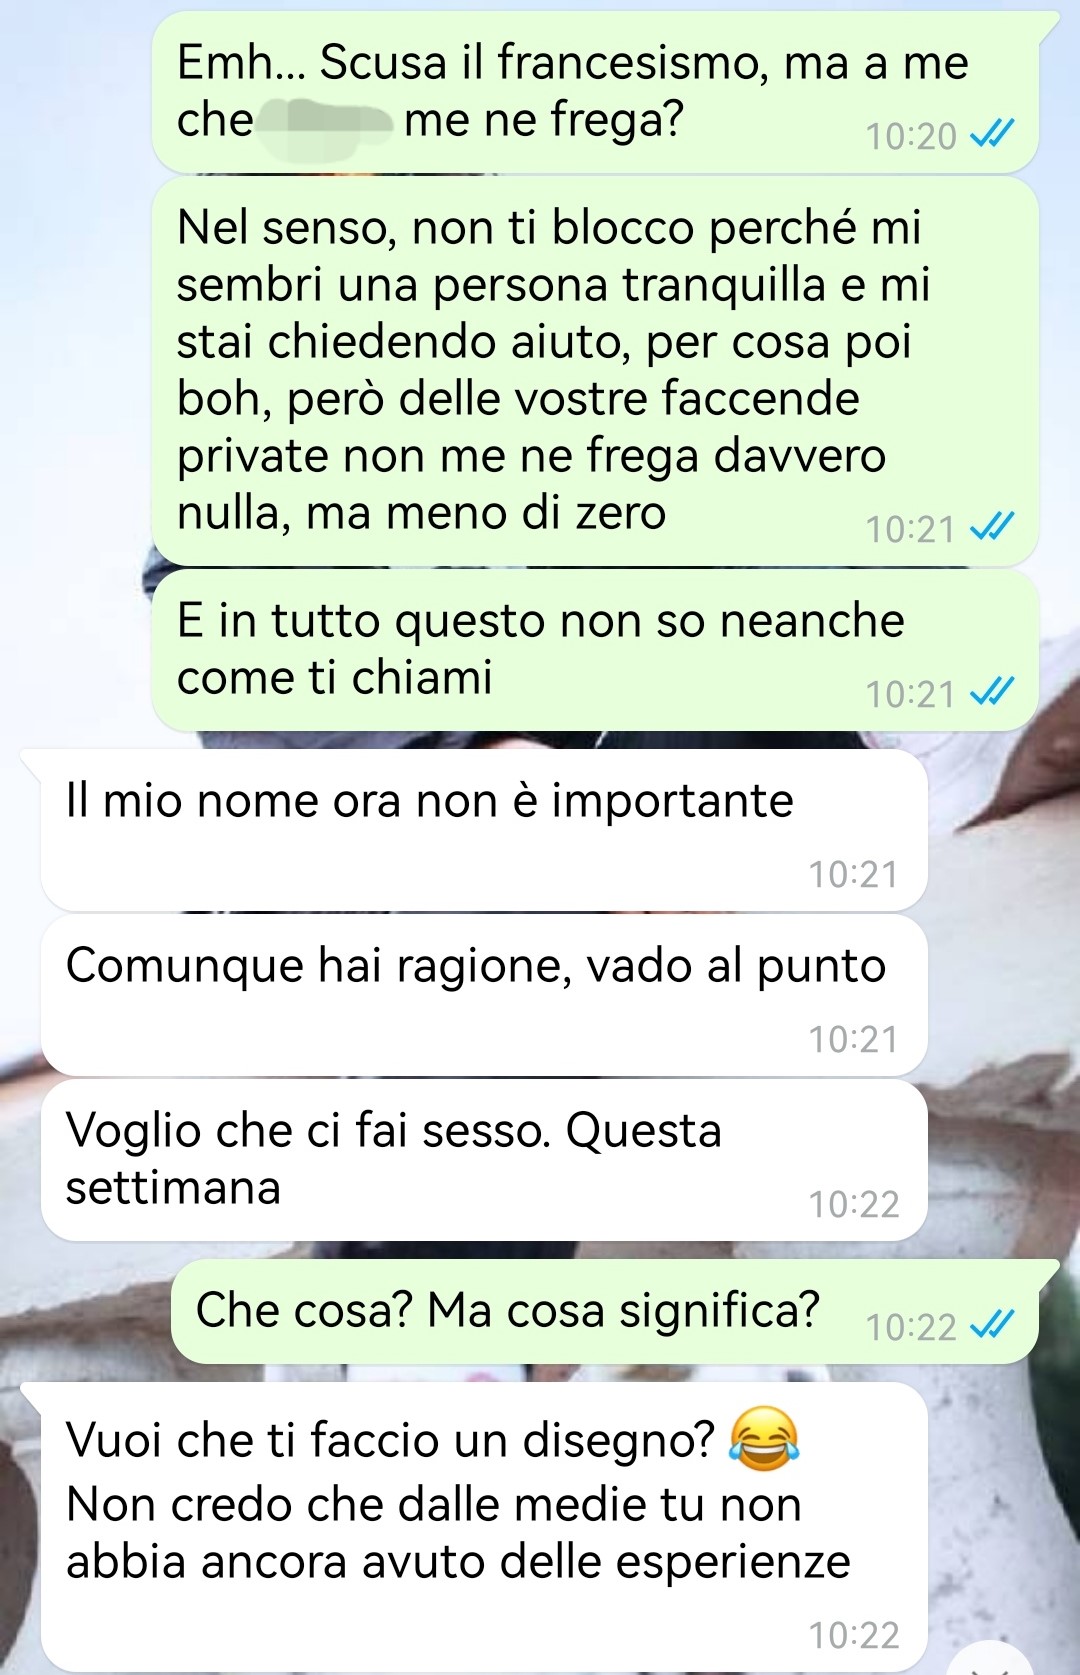Click the blue double-check ticks beside 10:20

pyautogui.click(x=992, y=134)
